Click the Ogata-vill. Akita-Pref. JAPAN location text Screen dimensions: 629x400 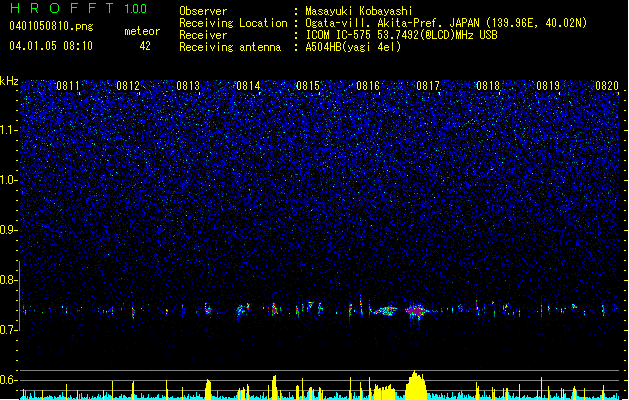tap(446, 23)
